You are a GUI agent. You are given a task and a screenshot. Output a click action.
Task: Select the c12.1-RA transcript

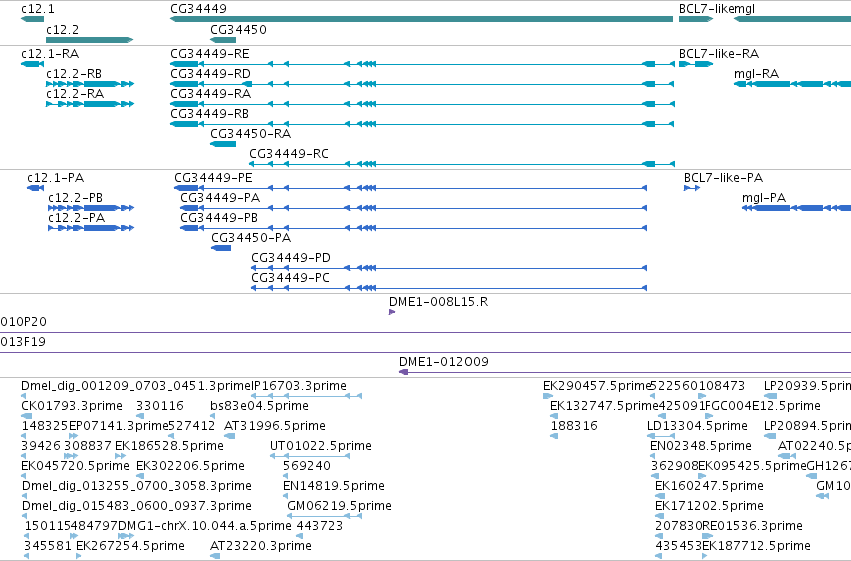[x=33, y=64]
